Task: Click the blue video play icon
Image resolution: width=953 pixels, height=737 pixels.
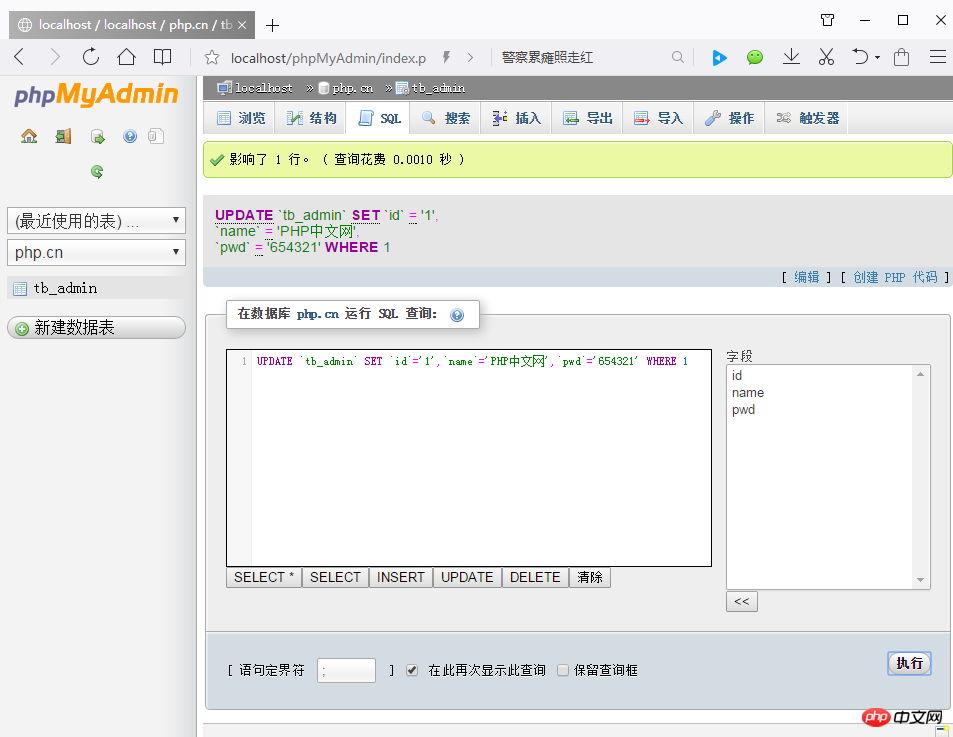Action: coord(720,58)
